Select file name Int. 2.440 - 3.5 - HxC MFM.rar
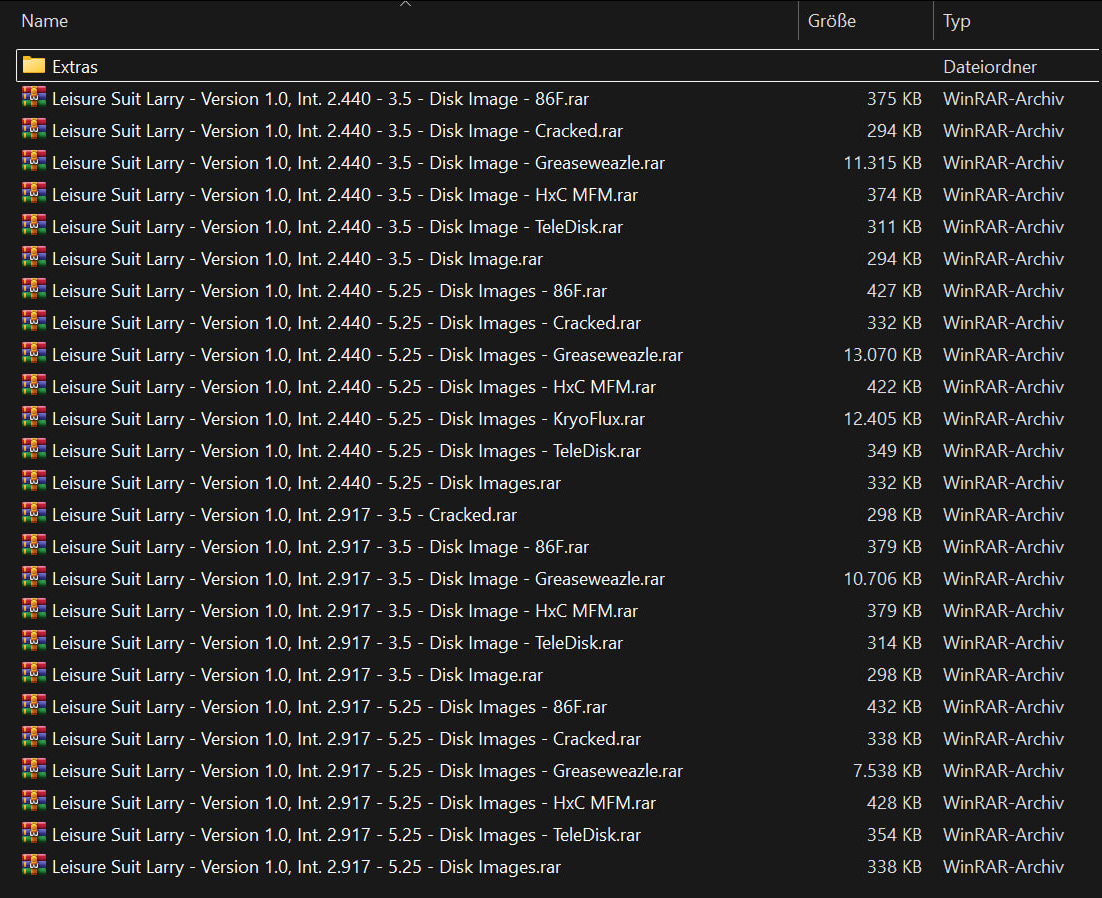 tap(345, 195)
